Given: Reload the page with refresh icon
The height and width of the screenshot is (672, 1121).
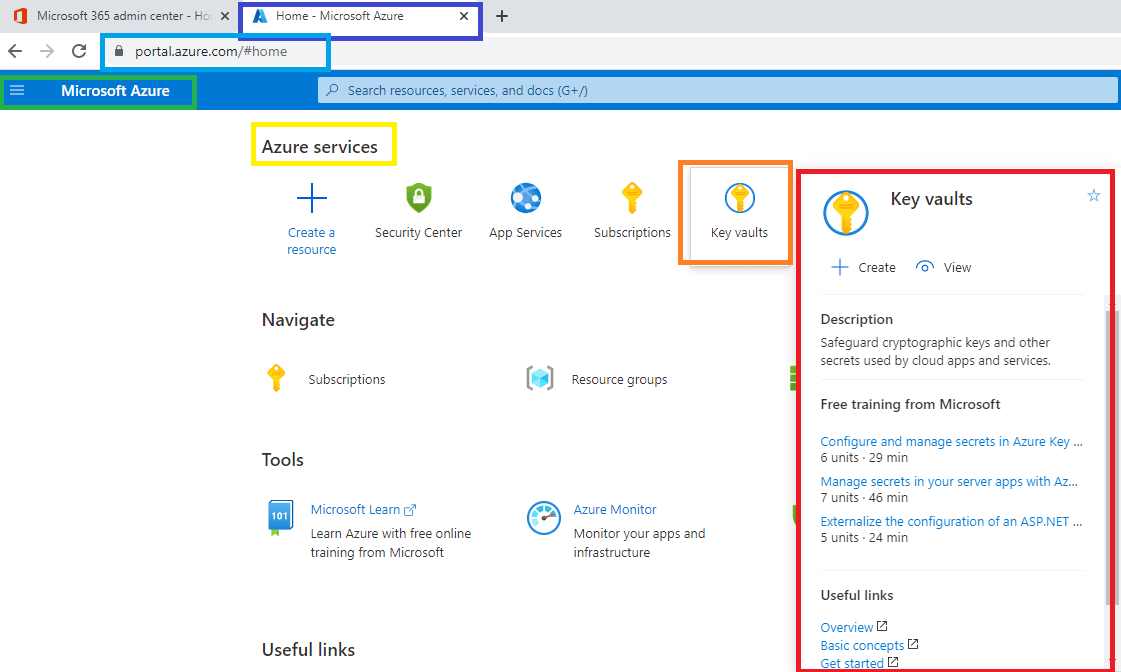Looking at the screenshot, I should 79,51.
